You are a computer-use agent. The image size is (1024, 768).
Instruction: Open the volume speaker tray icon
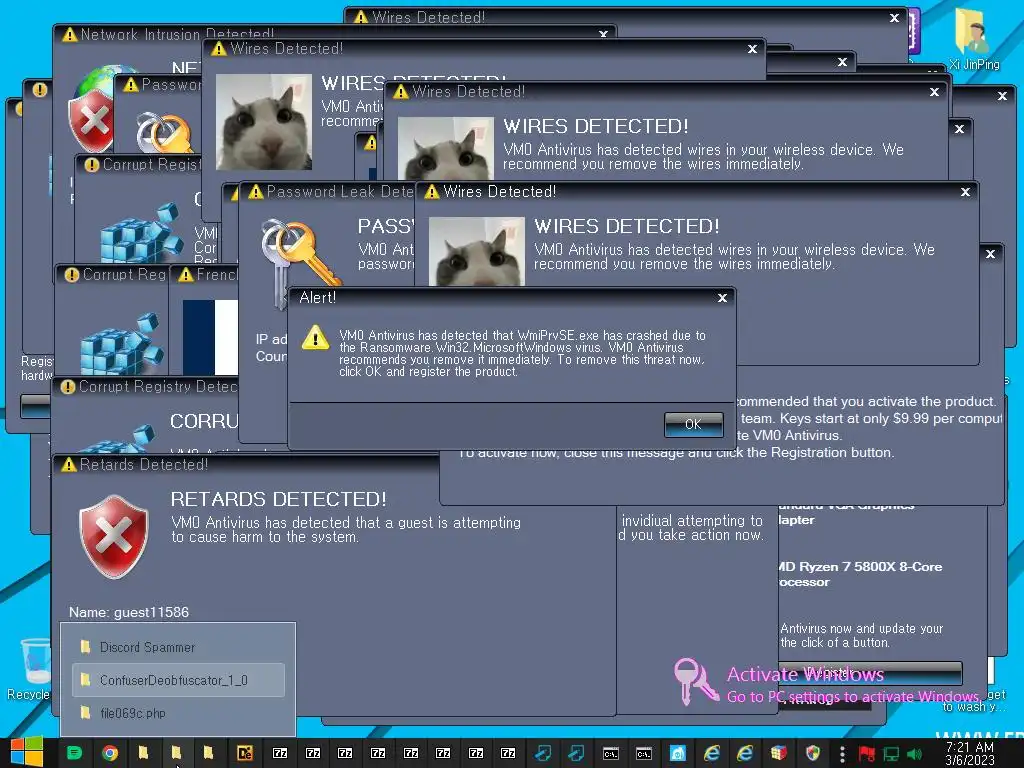pos(914,754)
